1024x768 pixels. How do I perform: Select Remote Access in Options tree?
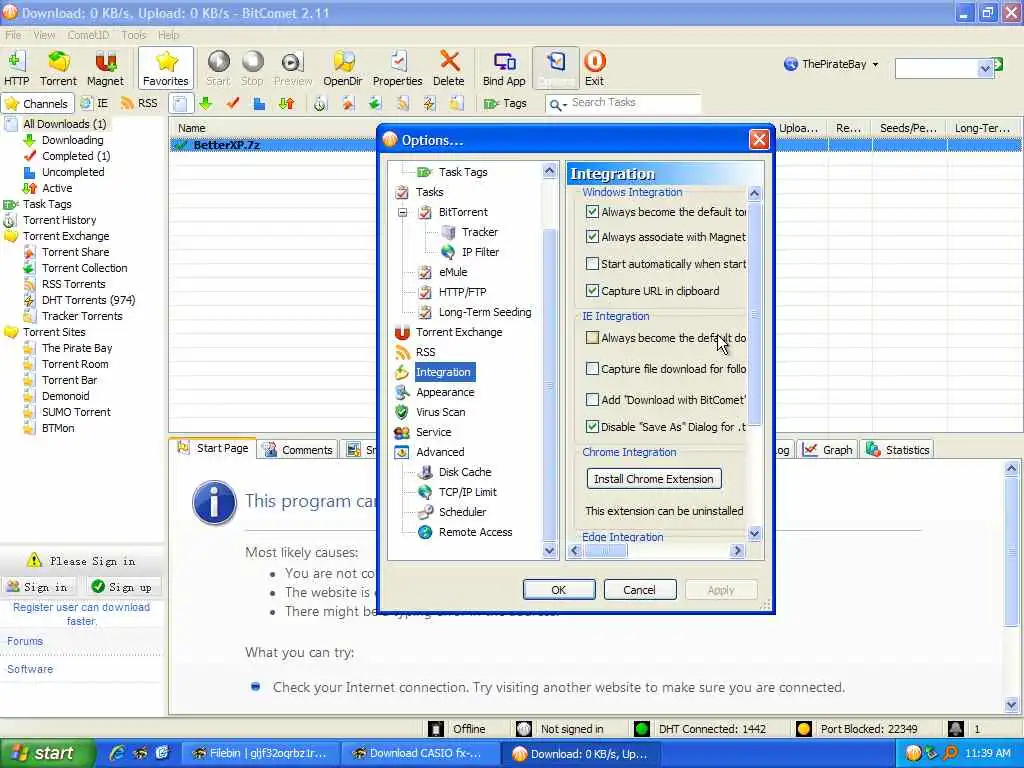coord(475,532)
